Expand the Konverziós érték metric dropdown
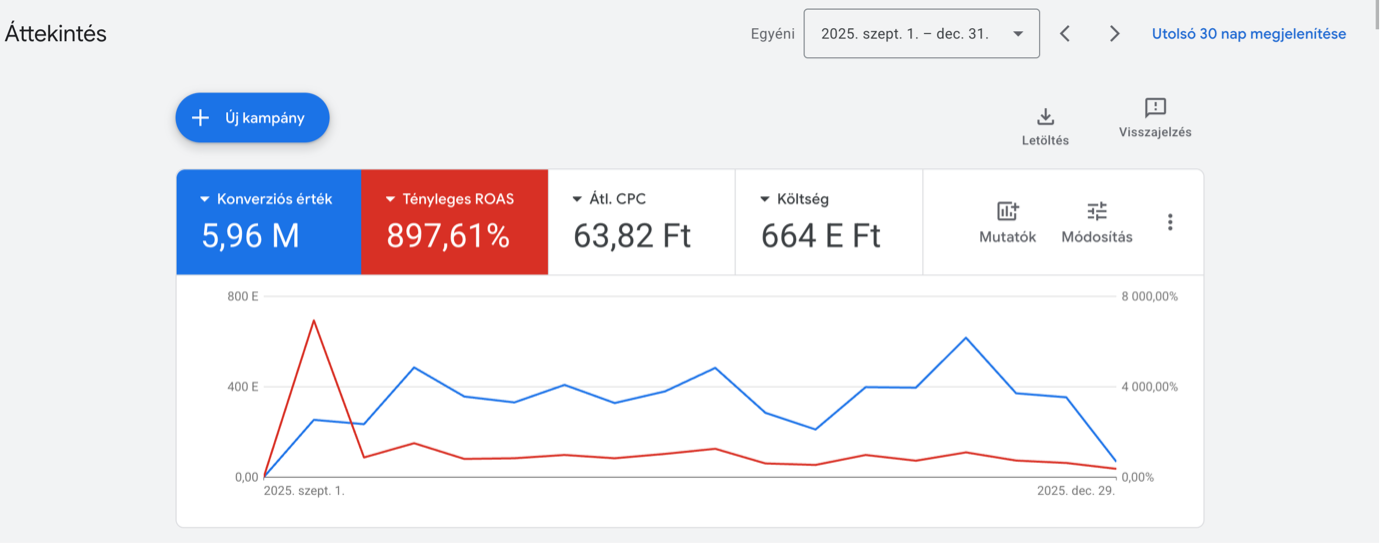 (x=205, y=199)
